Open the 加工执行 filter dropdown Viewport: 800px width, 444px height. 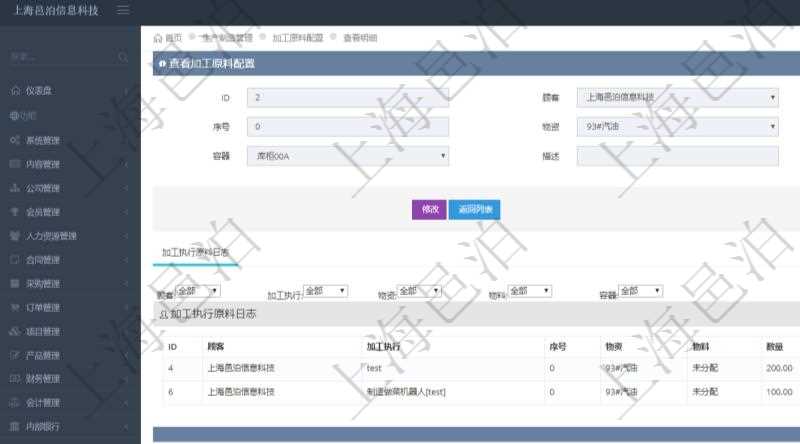325,291
